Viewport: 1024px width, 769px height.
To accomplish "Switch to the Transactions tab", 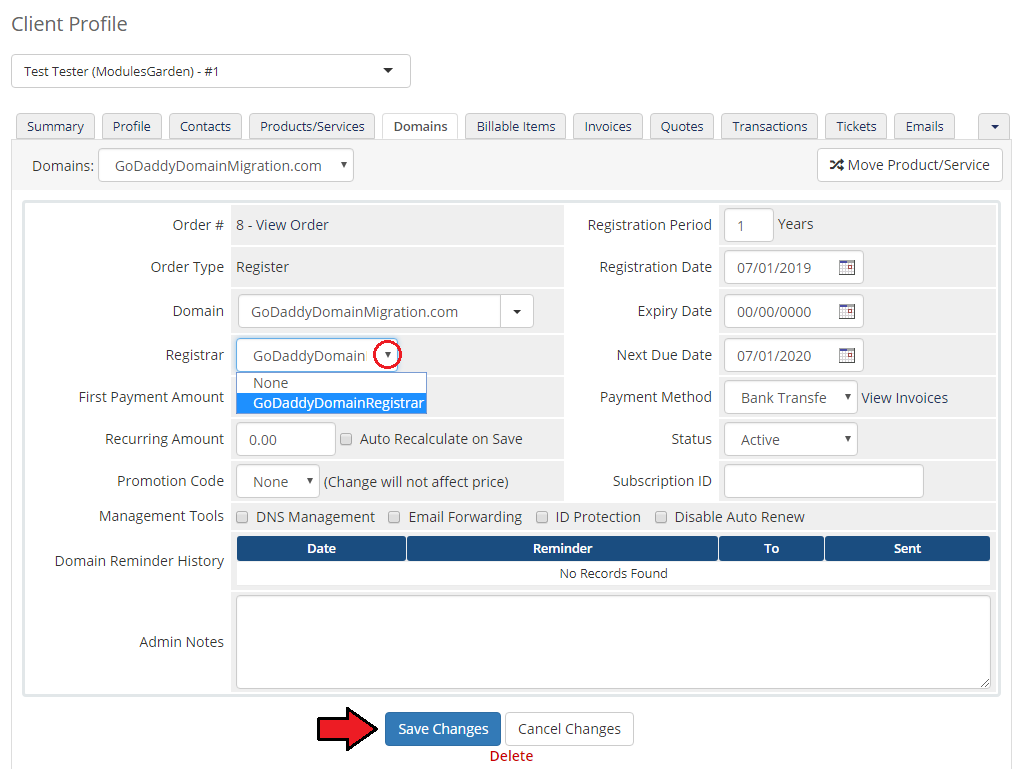I will [769, 127].
